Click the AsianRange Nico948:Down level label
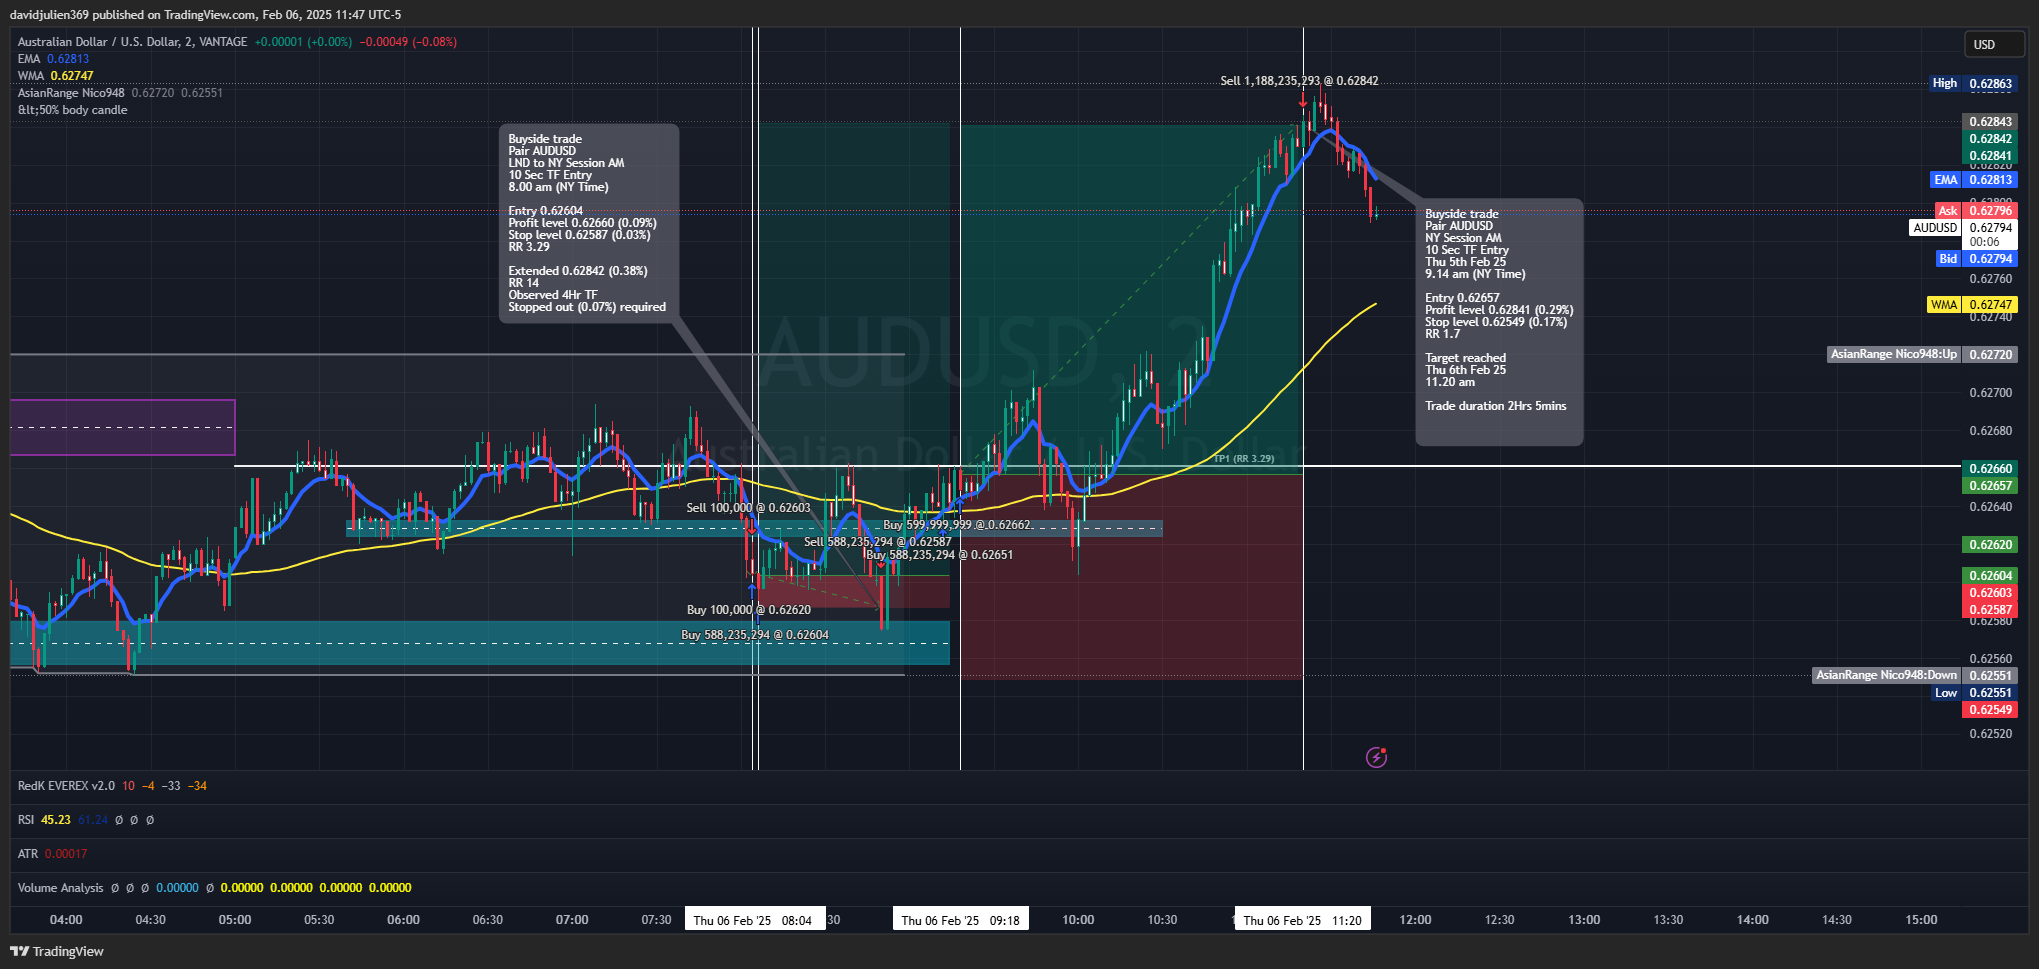Image resolution: width=2039 pixels, height=969 pixels. (1914, 675)
